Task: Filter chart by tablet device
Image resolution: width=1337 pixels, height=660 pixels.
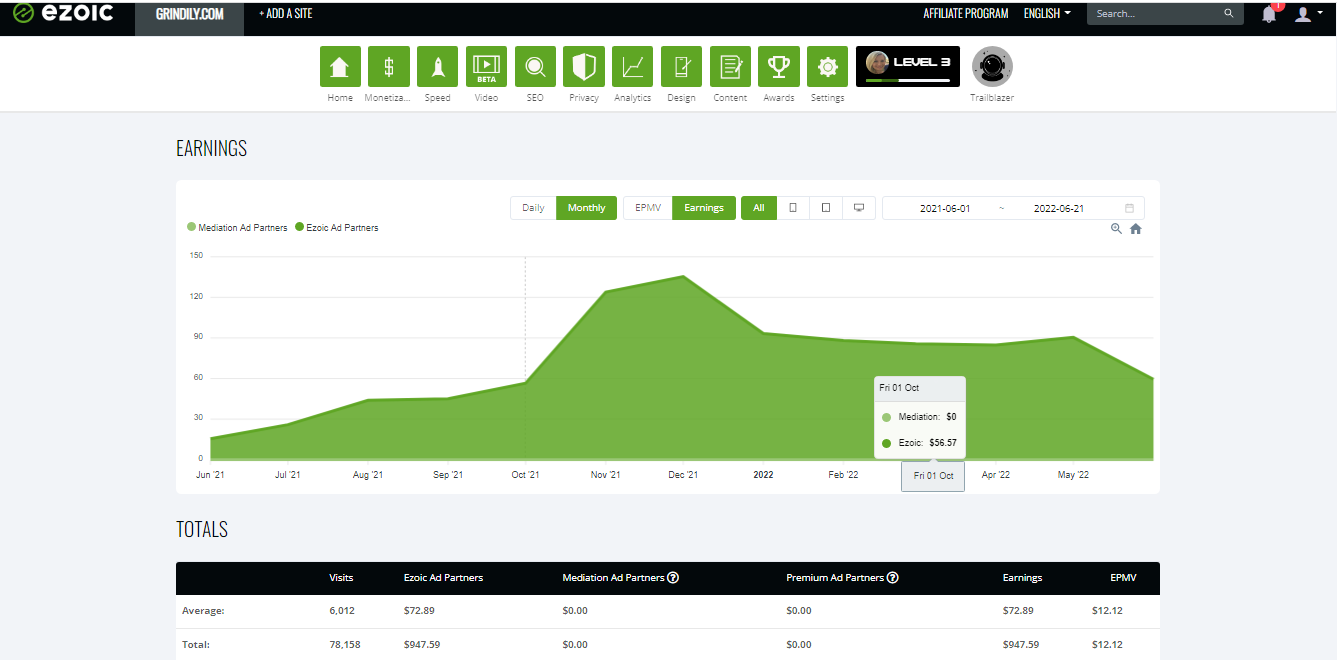Action: (826, 208)
